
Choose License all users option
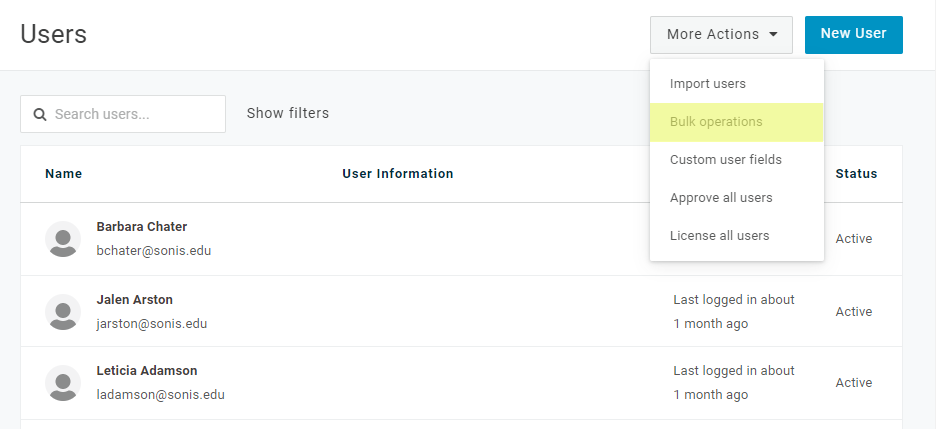tap(719, 236)
